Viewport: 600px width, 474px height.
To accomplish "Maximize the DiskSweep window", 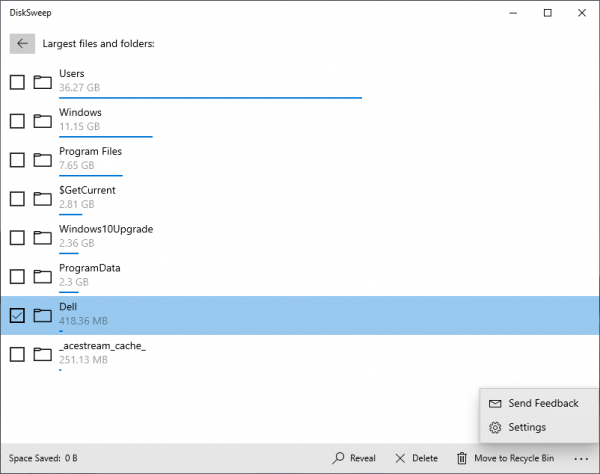I will point(548,13).
